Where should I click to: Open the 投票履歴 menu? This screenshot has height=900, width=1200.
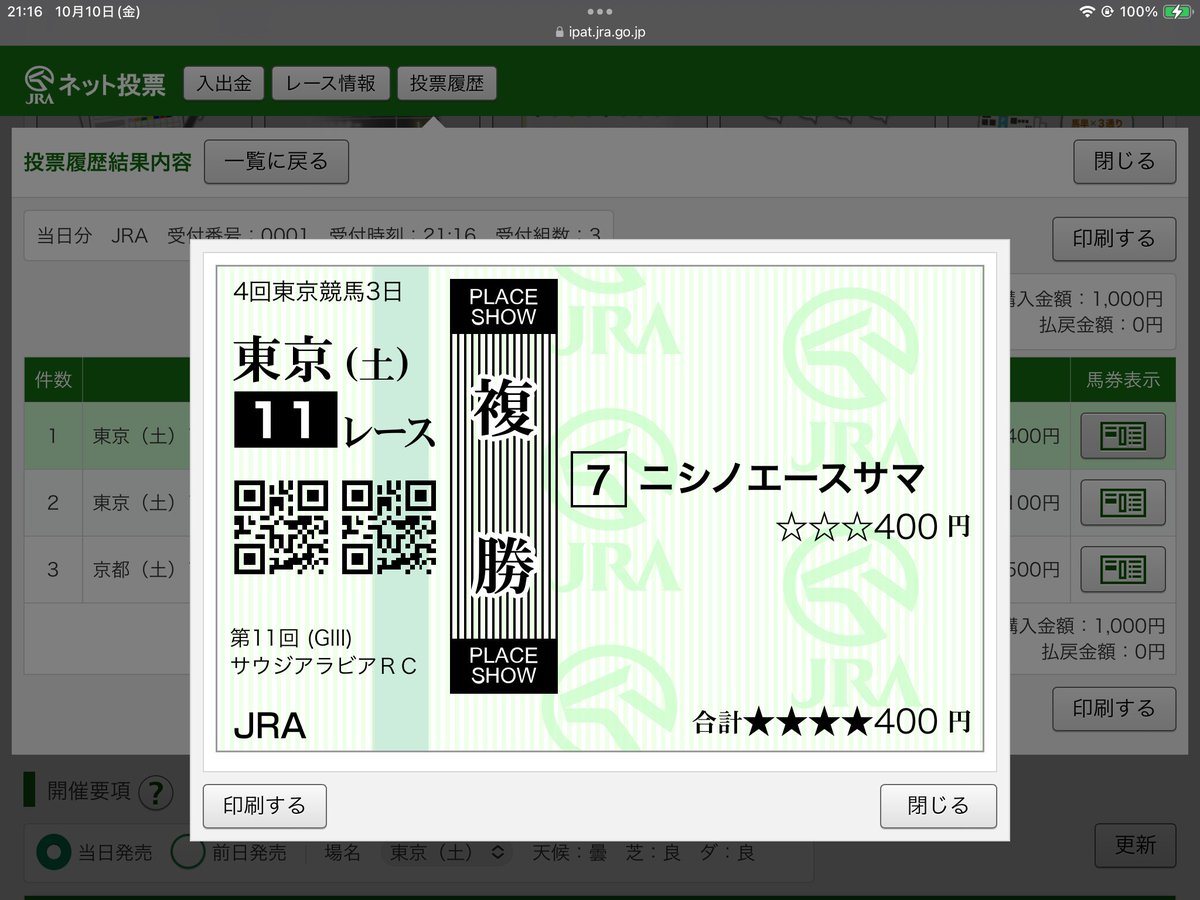point(446,84)
